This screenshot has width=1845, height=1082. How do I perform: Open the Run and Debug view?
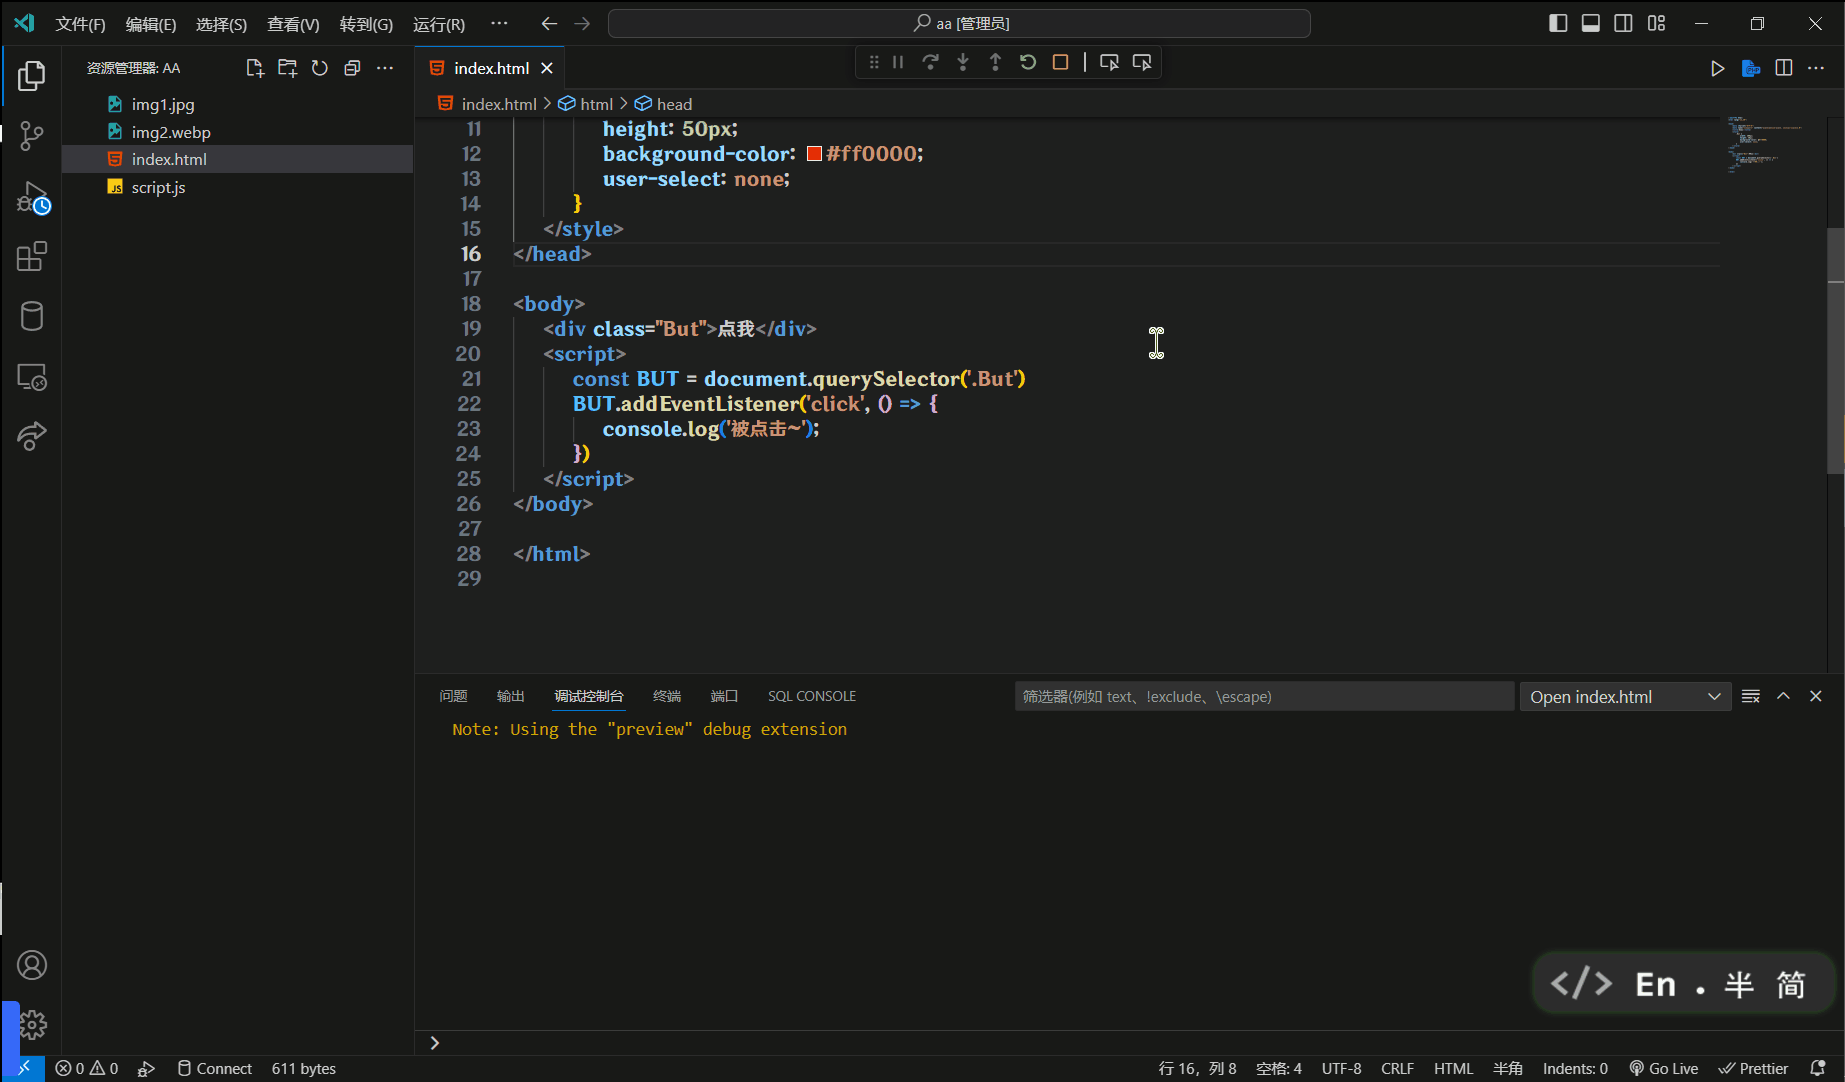pos(32,197)
